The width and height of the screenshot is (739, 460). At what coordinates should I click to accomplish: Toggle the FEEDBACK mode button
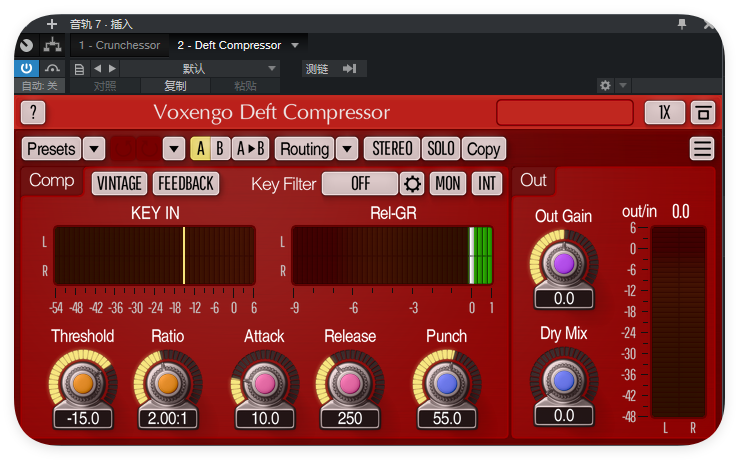(x=186, y=183)
